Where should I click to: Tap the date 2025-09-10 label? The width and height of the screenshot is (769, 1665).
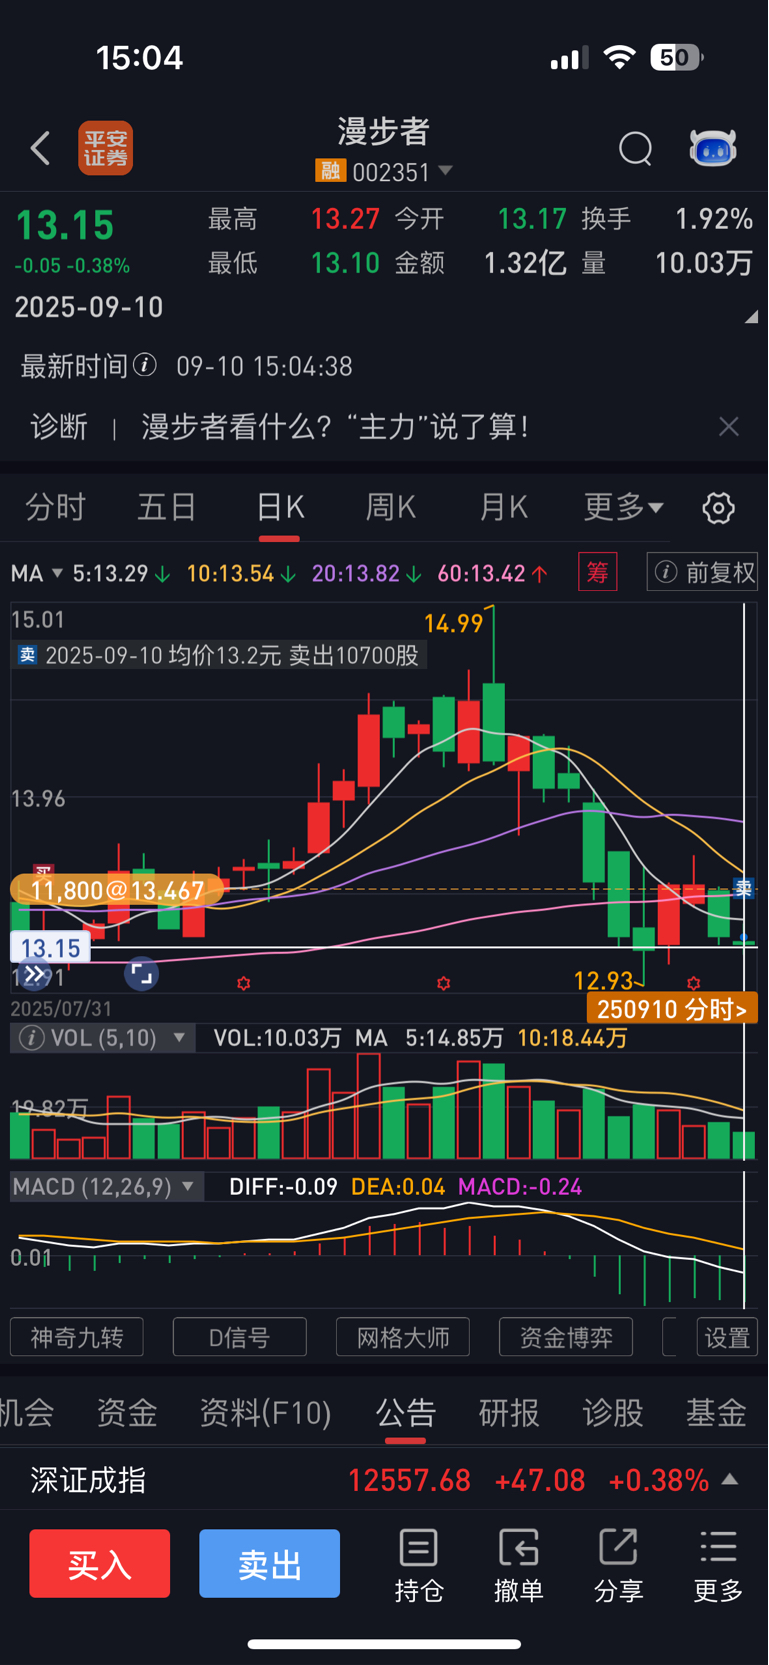pyautogui.click(x=89, y=307)
